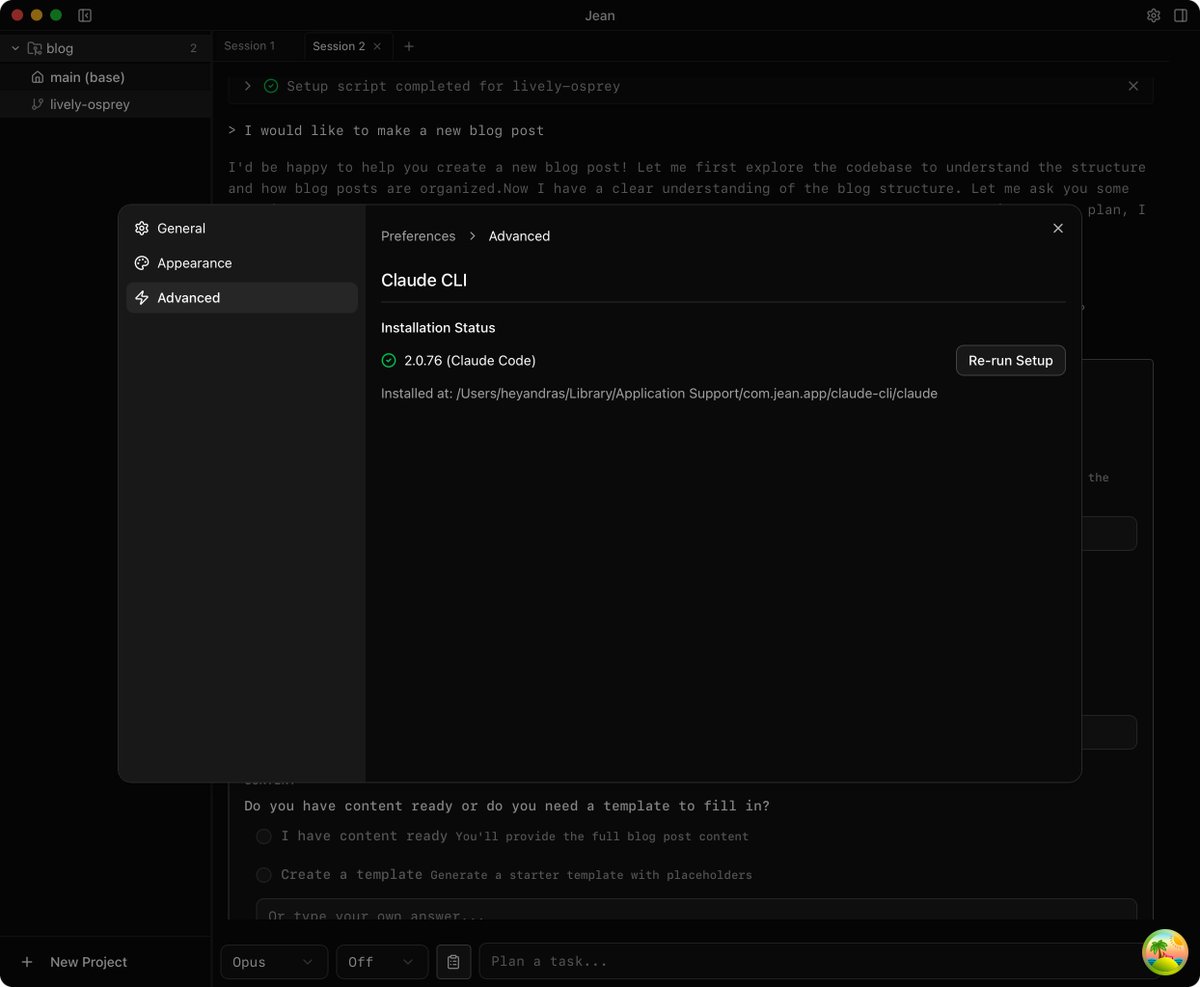Click 'Or type your own answer' field
This screenshot has height=987, width=1200.
(696, 909)
